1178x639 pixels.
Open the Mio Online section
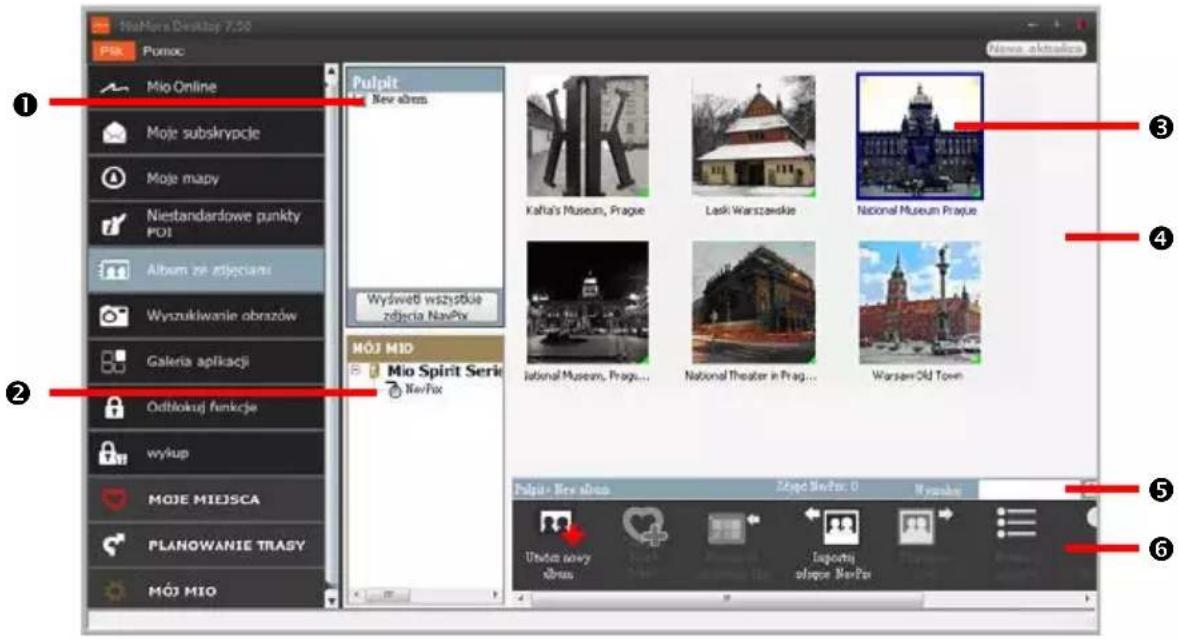(206, 87)
